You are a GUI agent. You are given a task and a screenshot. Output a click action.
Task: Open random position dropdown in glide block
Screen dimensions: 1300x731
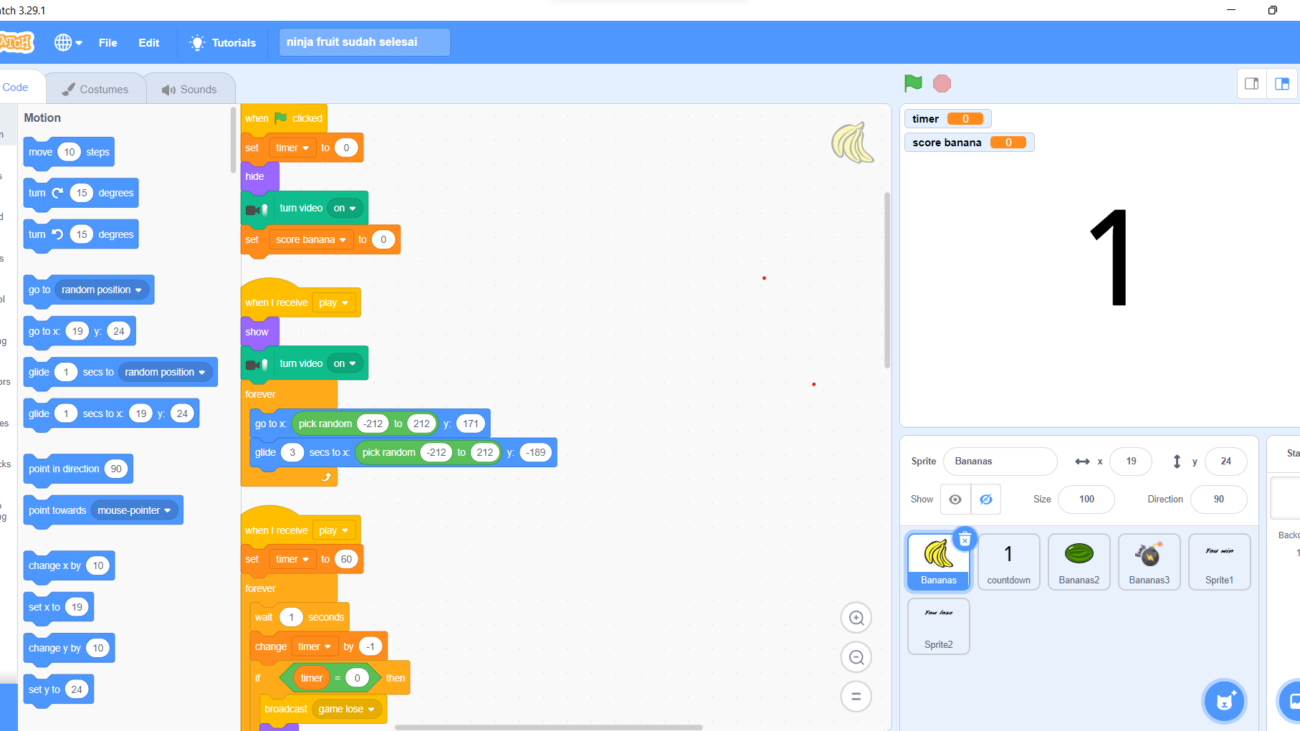tap(165, 372)
